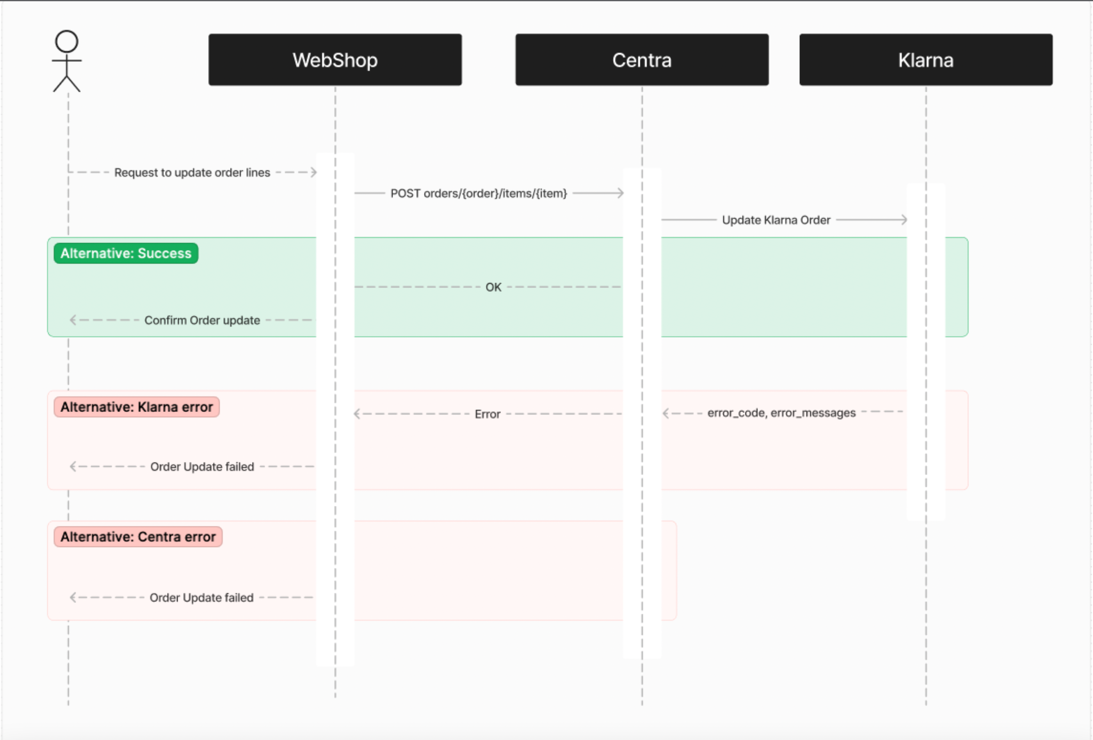Click 'Order Update failed' in Centra error block

202,598
